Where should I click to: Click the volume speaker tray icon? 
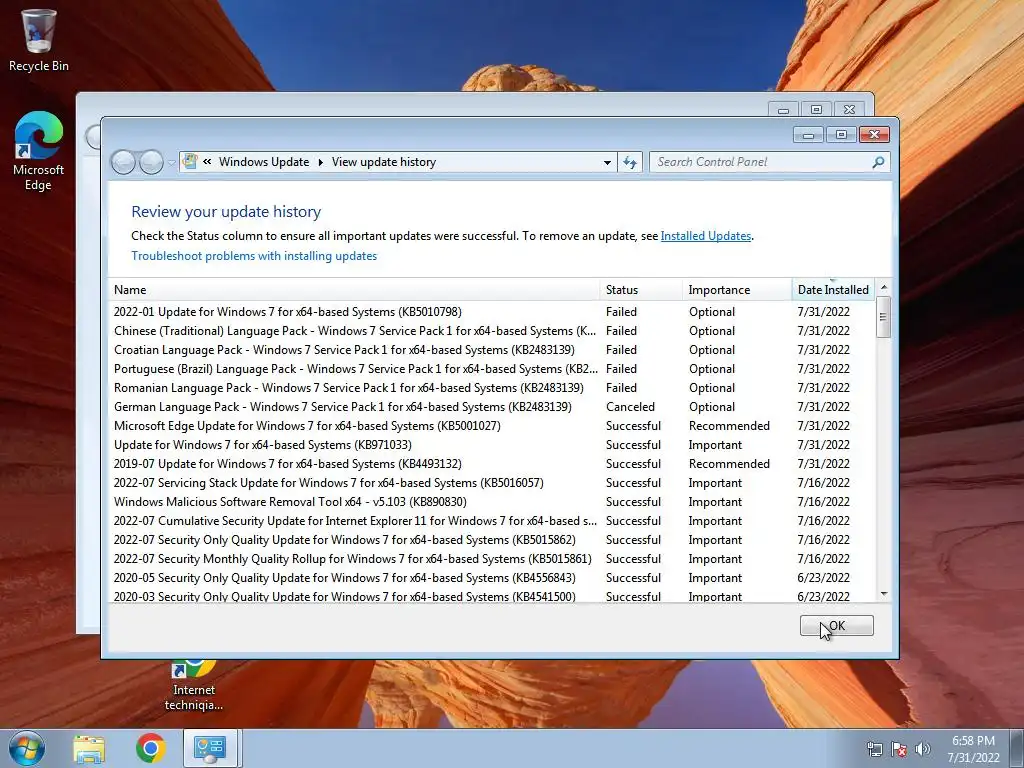point(923,750)
